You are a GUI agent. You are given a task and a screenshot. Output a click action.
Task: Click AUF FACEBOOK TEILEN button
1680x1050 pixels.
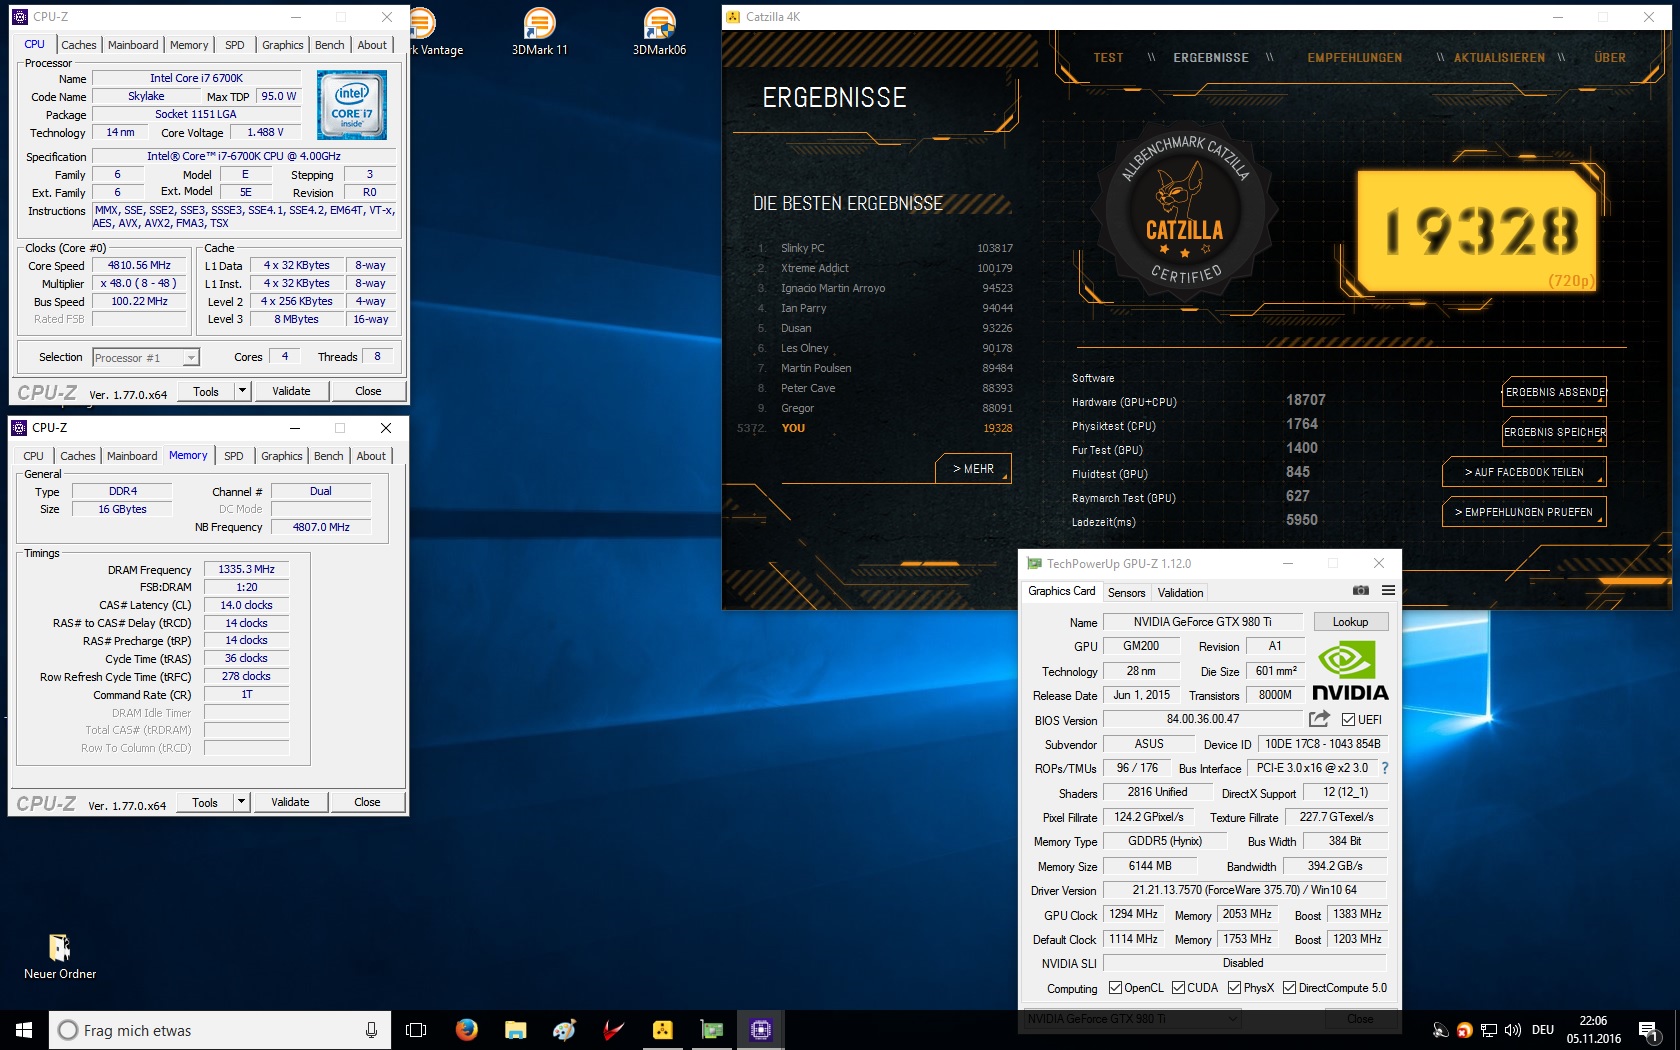click(x=1524, y=472)
